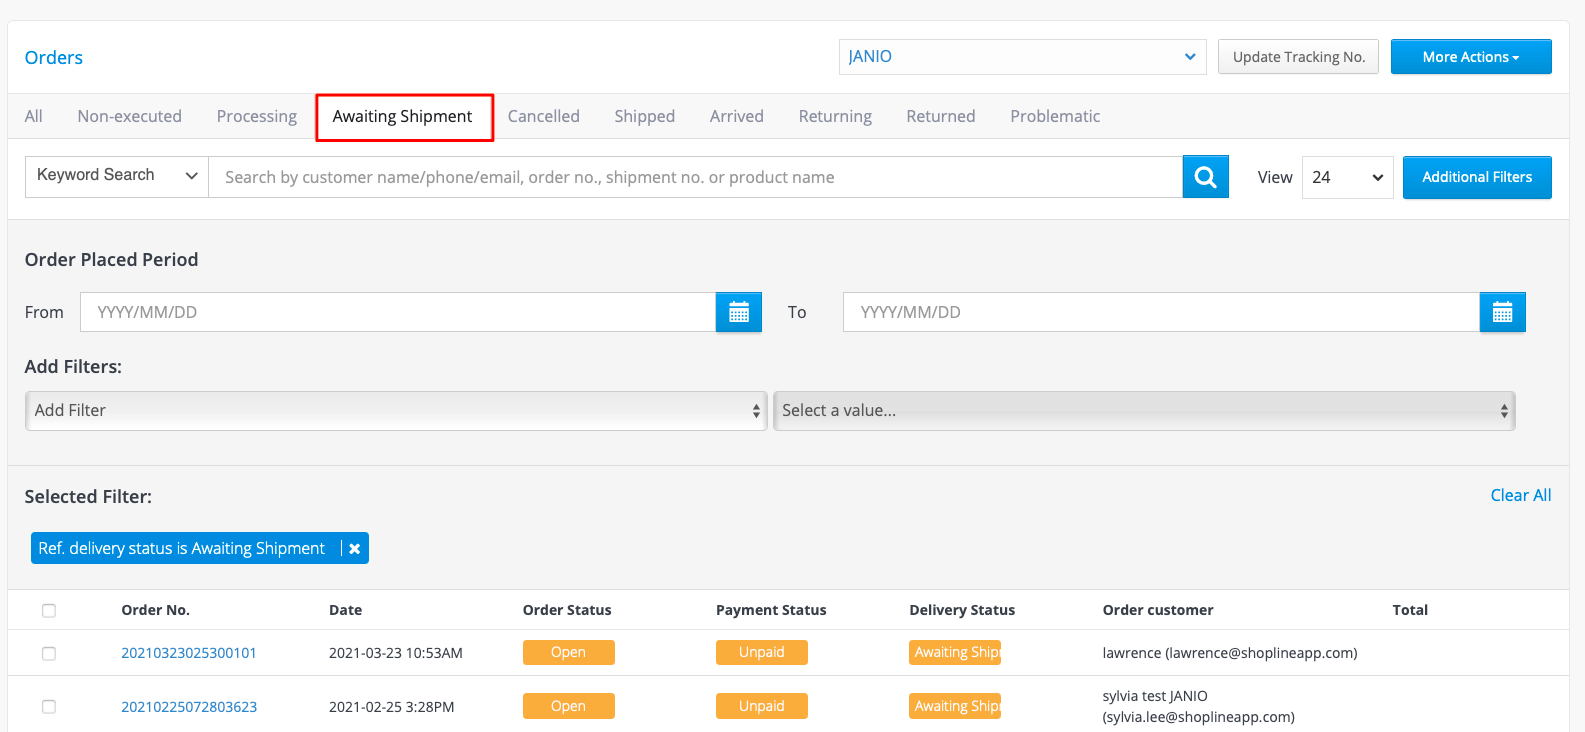
Task: Focus the keyword search text field
Action: 695,177
